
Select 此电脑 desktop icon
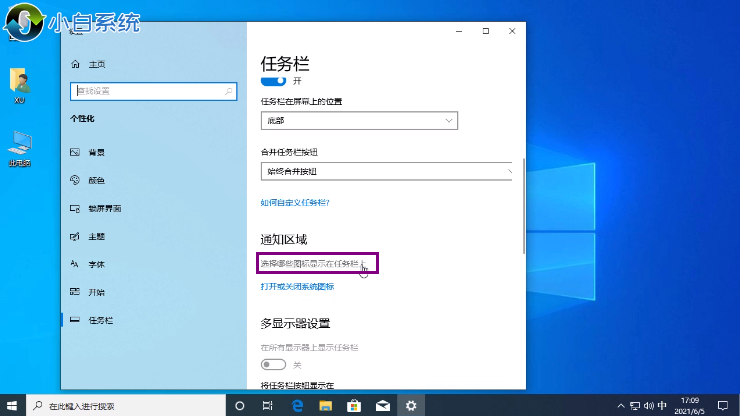tap(19, 149)
